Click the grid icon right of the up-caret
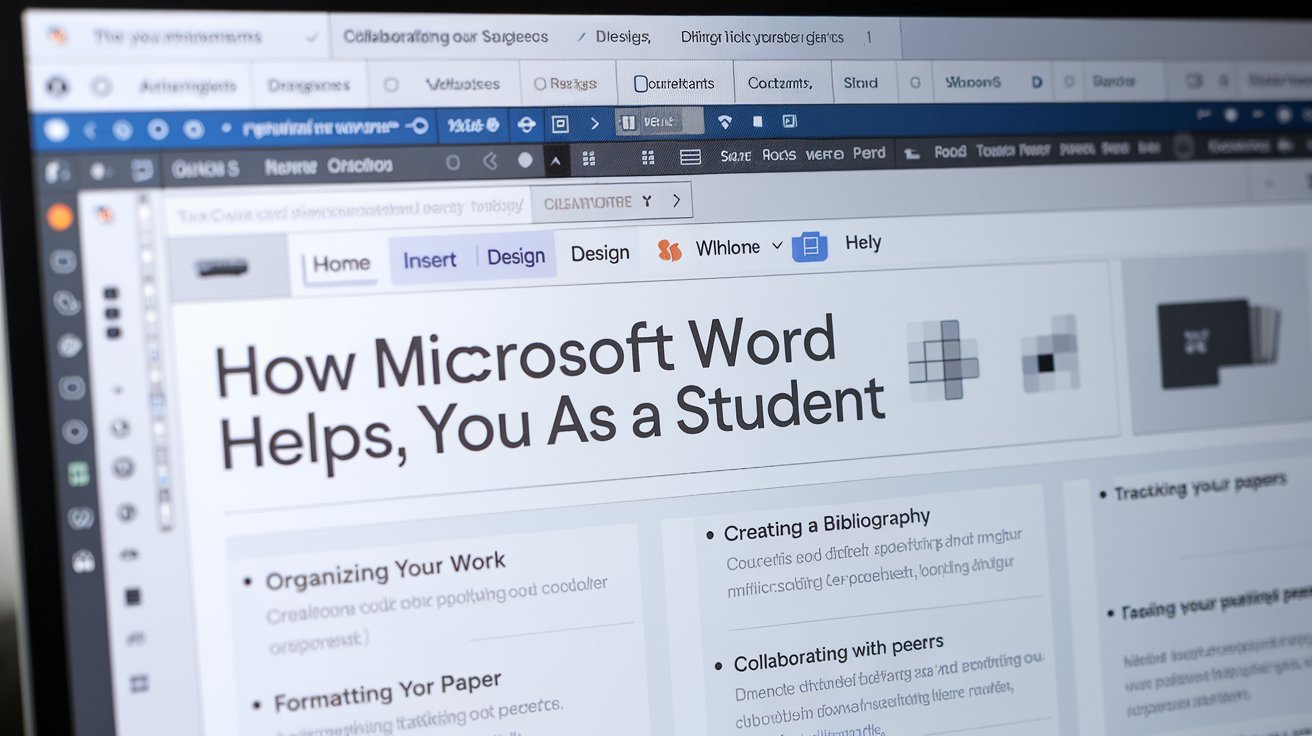Screen dimensions: 1312x736 588,159
